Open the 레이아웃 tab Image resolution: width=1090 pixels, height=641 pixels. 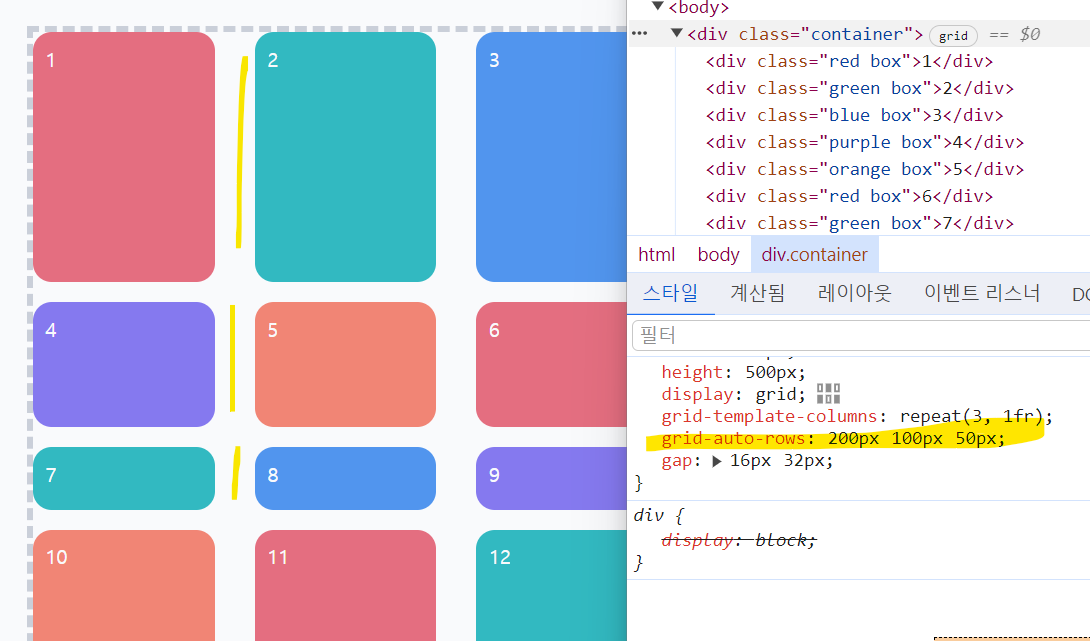(x=854, y=293)
